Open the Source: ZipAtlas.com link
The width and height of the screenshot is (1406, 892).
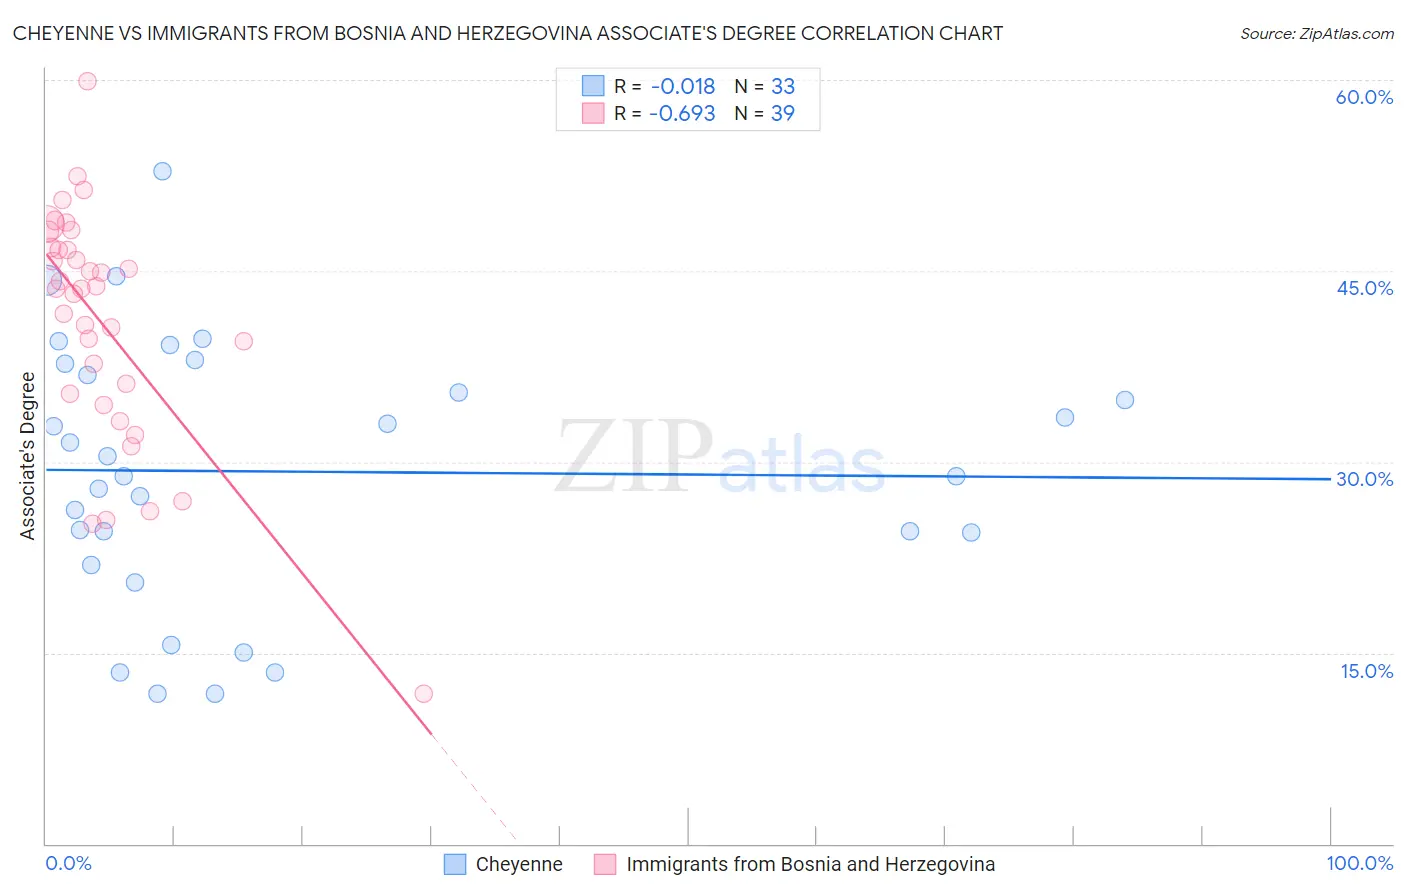click(x=1316, y=34)
